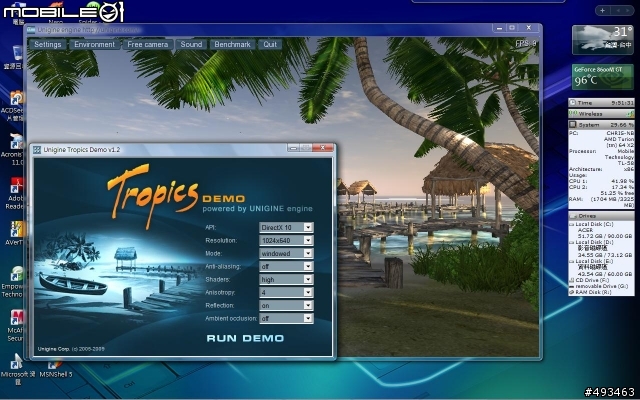Image resolution: width=640 pixels, height=400 pixels.
Task: Click the GeForce 8600M GT temperature gadget
Action: point(603,77)
